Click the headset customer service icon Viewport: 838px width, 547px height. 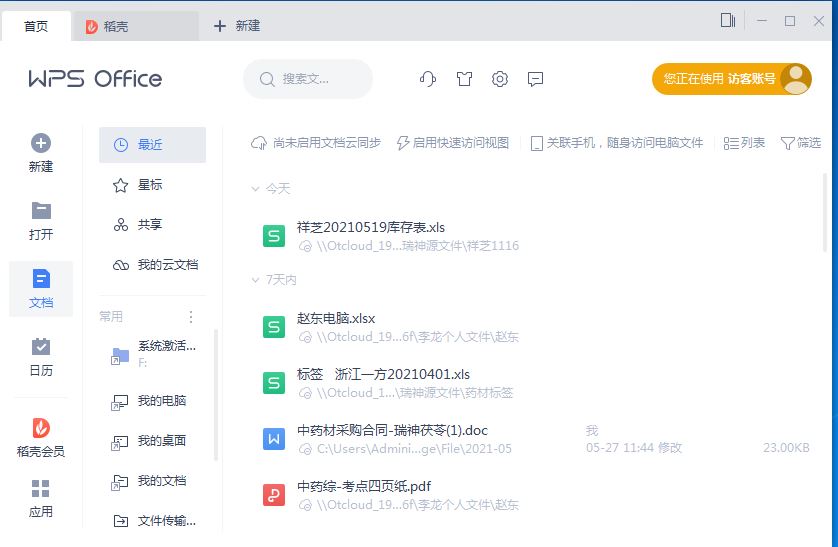[x=428, y=79]
